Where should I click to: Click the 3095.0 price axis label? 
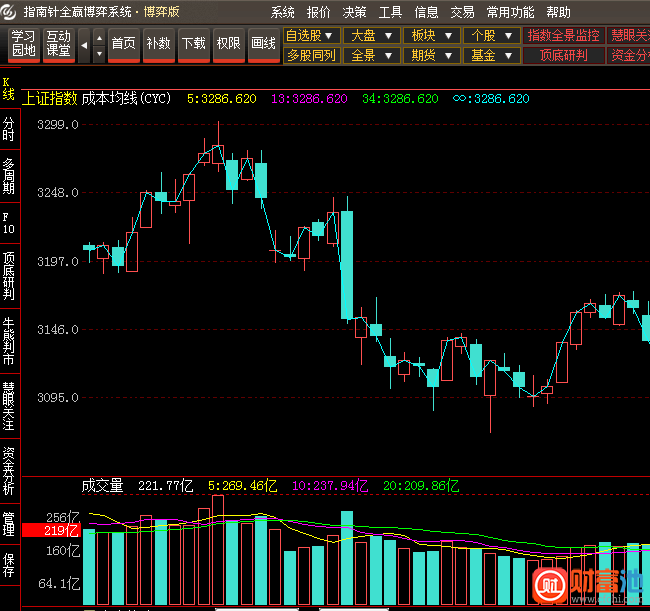pyautogui.click(x=58, y=398)
